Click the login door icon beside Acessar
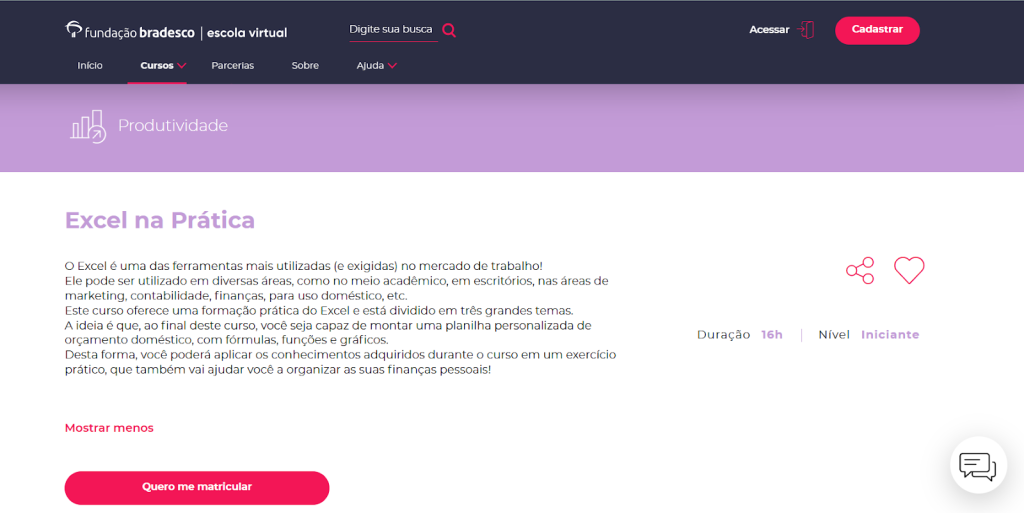This screenshot has width=1024, height=513. tap(806, 29)
